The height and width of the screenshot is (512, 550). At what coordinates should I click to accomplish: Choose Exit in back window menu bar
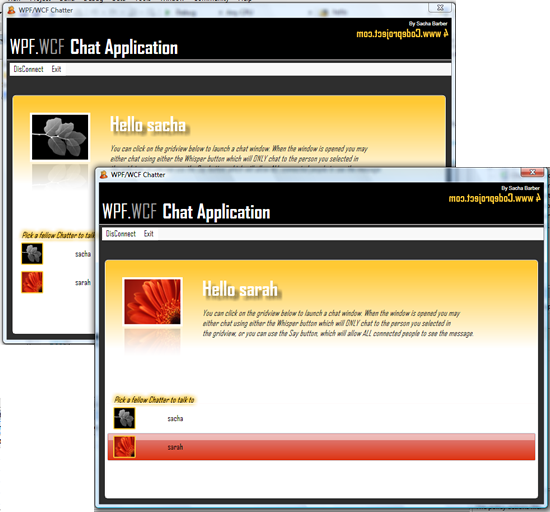pyautogui.click(x=56, y=69)
